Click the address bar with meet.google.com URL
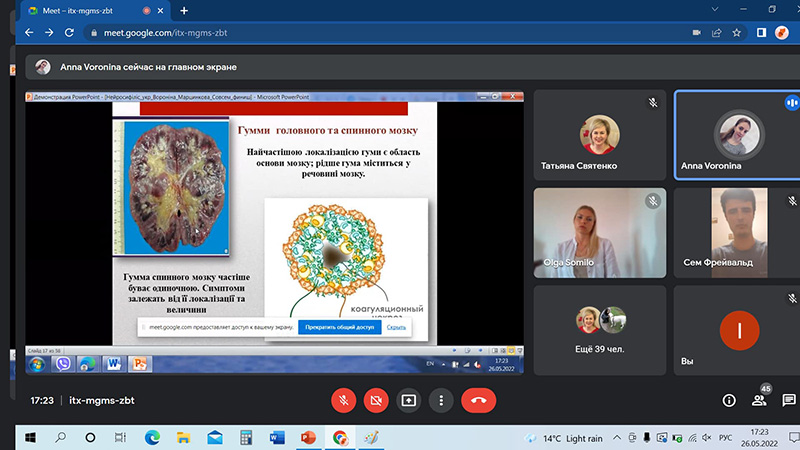The width and height of the screenshot is (800, 450). (380, 32)
